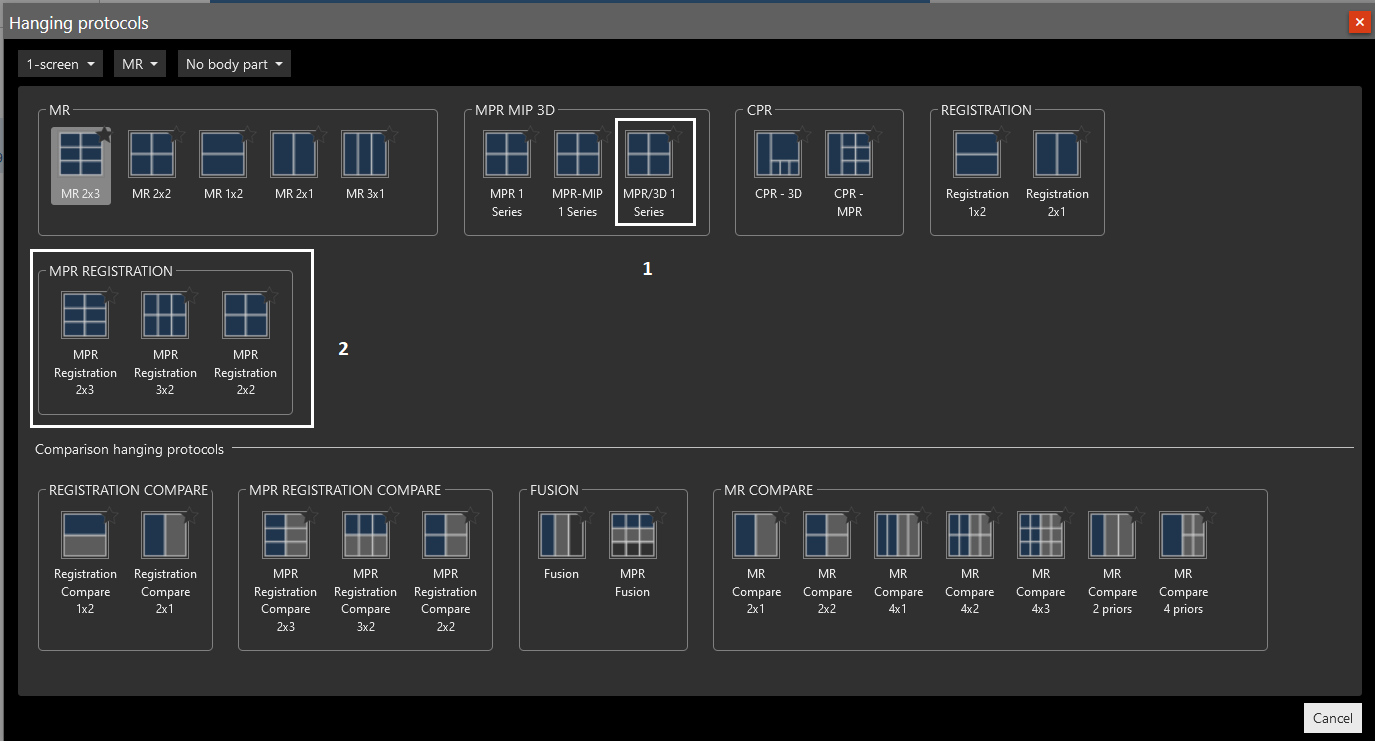Select MPR Registration Compare 2x3 layout

(285, 536)
